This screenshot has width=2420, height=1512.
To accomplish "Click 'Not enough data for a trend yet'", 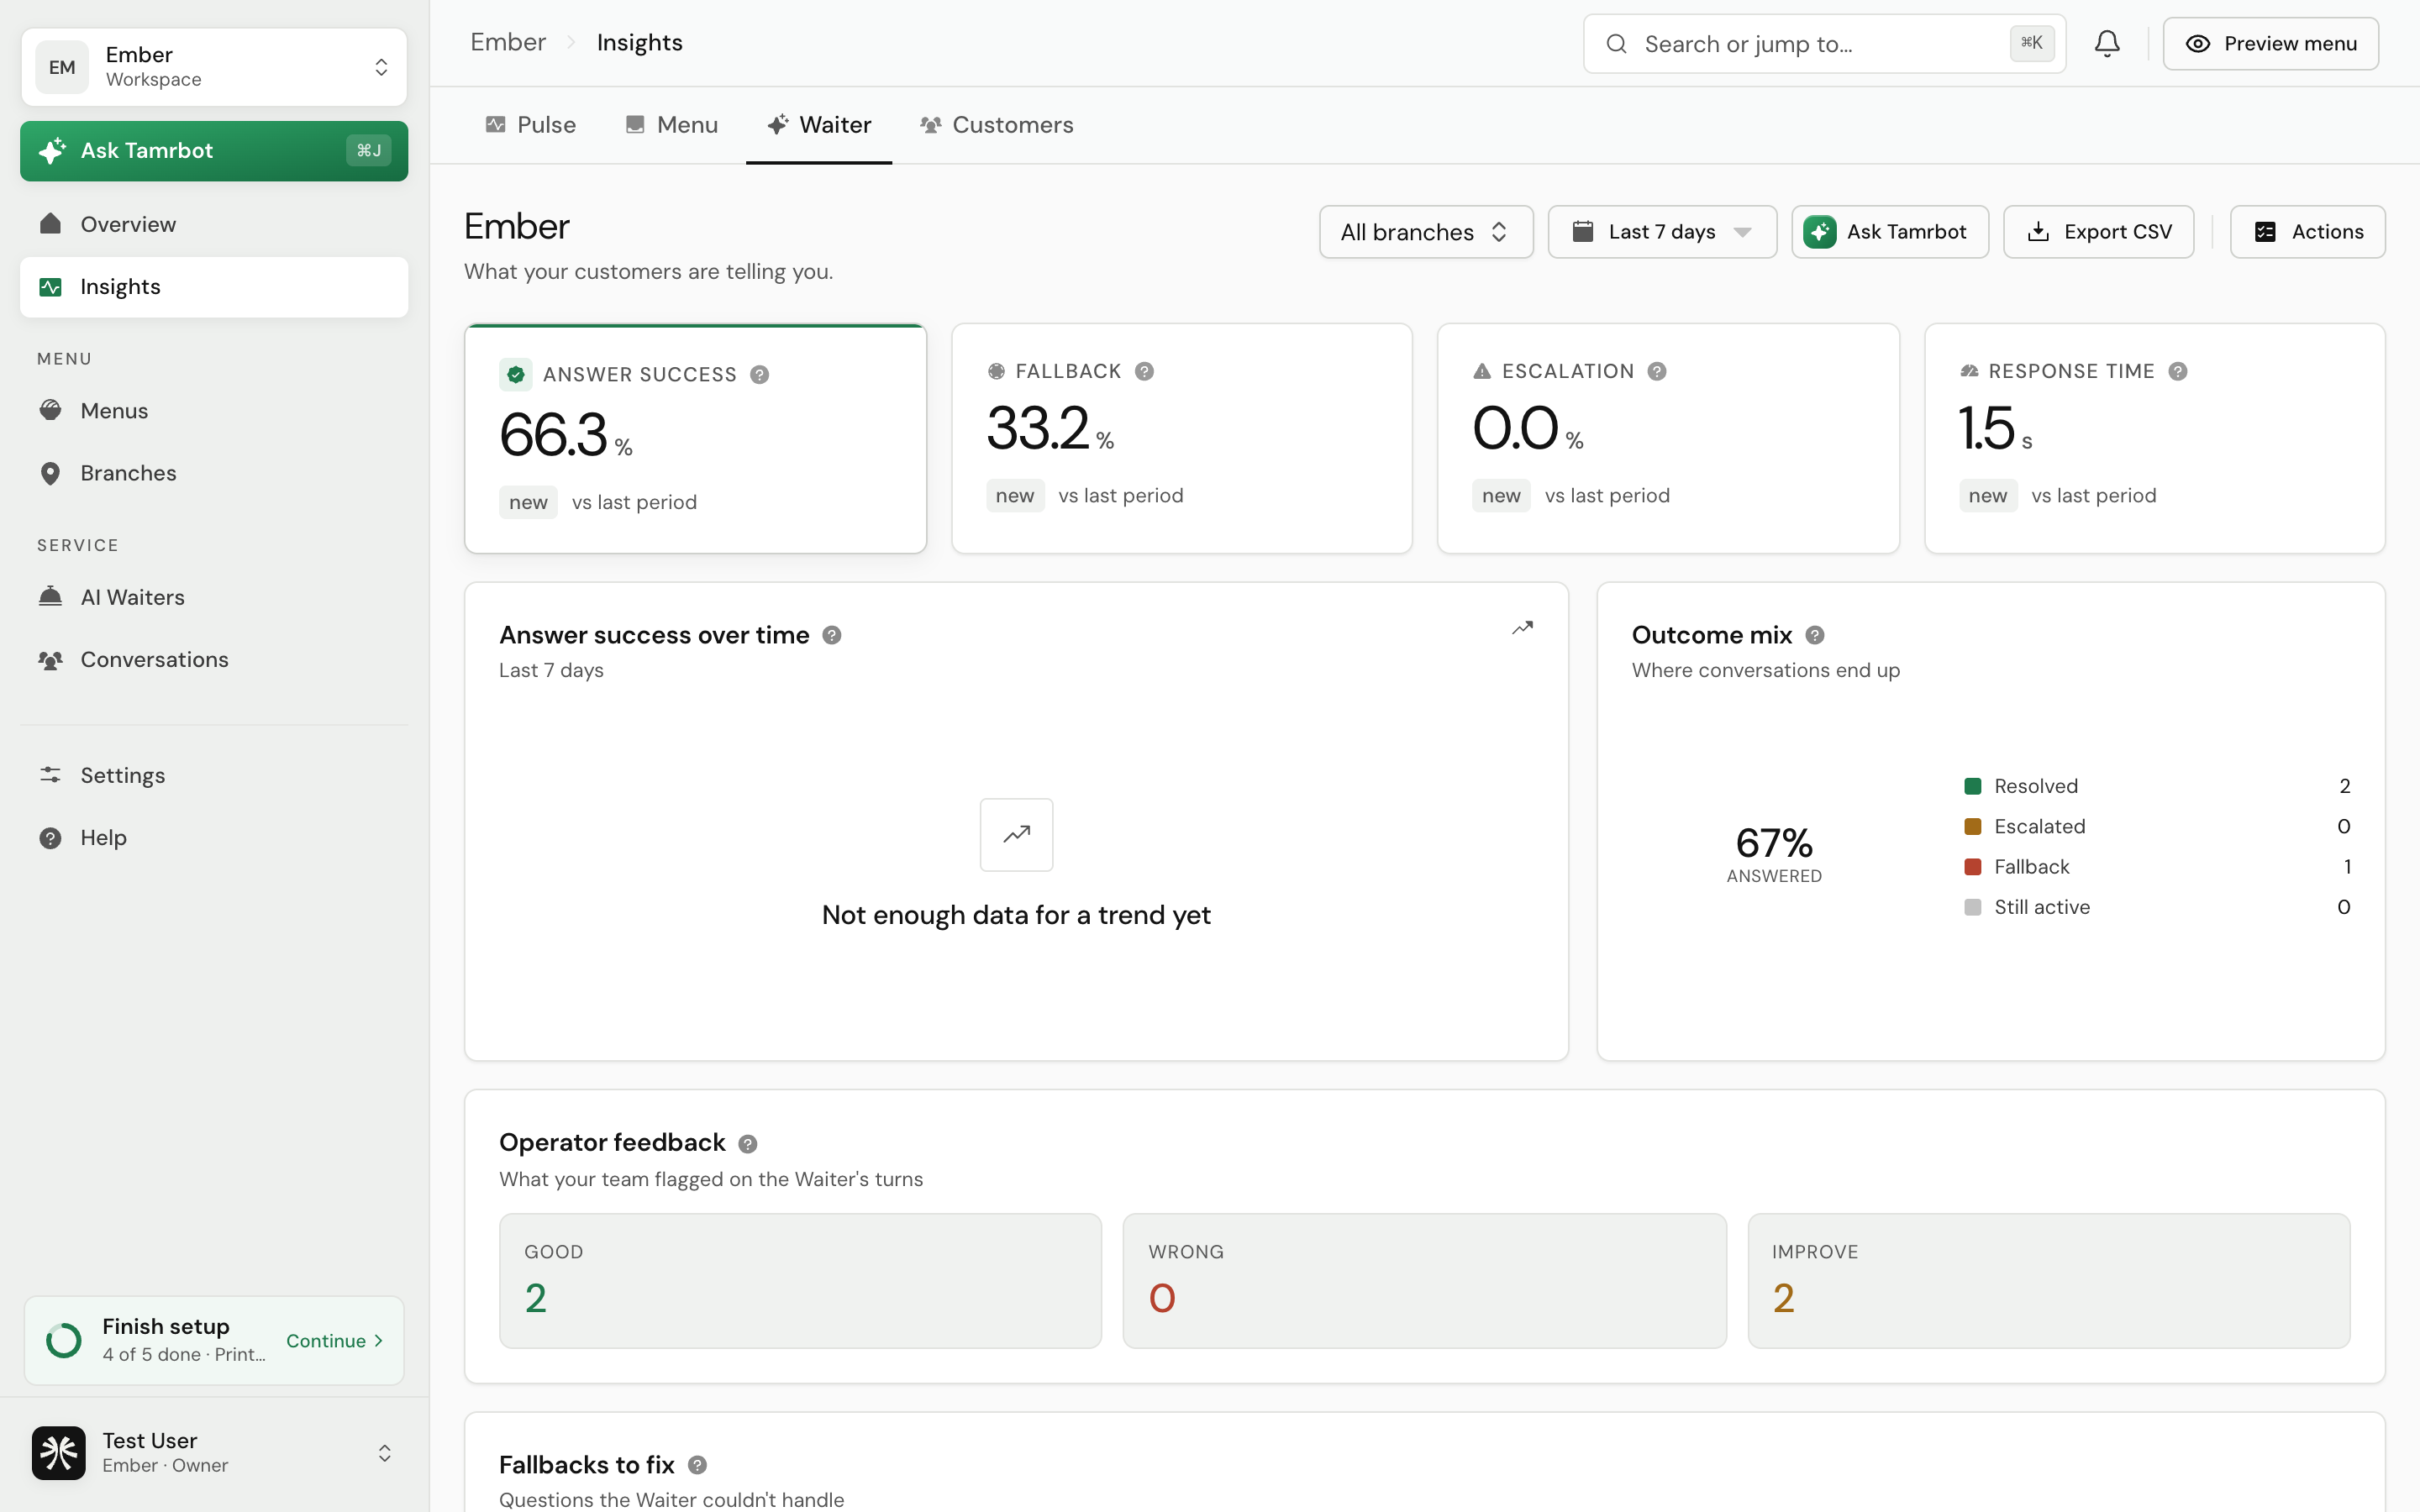I will click(x=1016, y=915).
